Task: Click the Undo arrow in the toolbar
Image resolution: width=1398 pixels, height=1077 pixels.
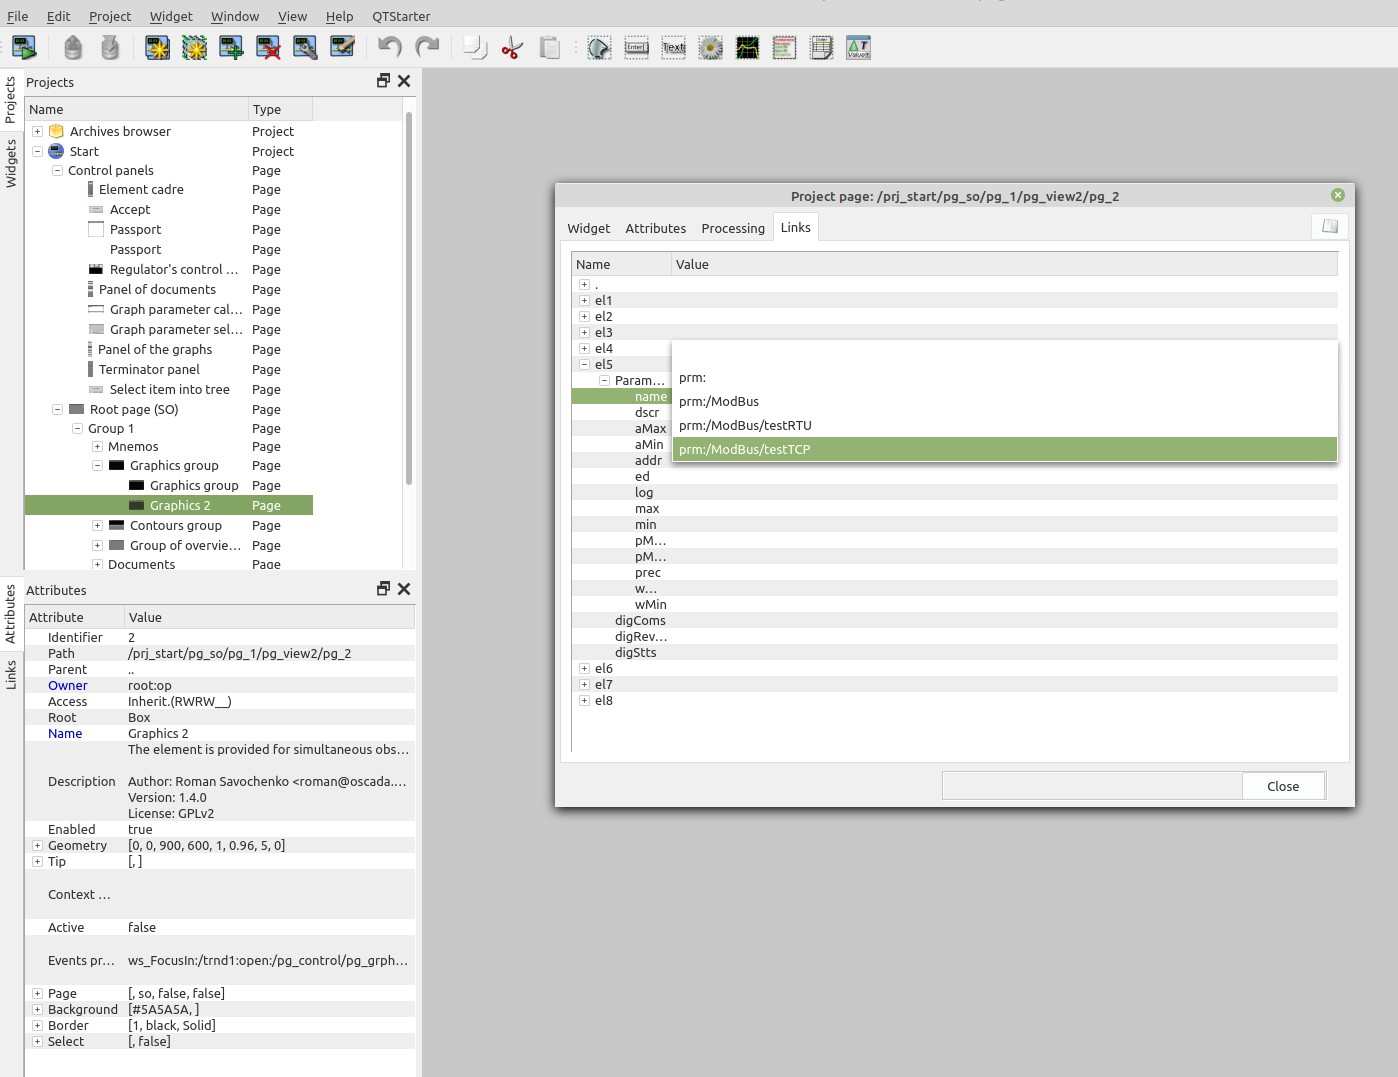Action: click(x=389, y=47)
